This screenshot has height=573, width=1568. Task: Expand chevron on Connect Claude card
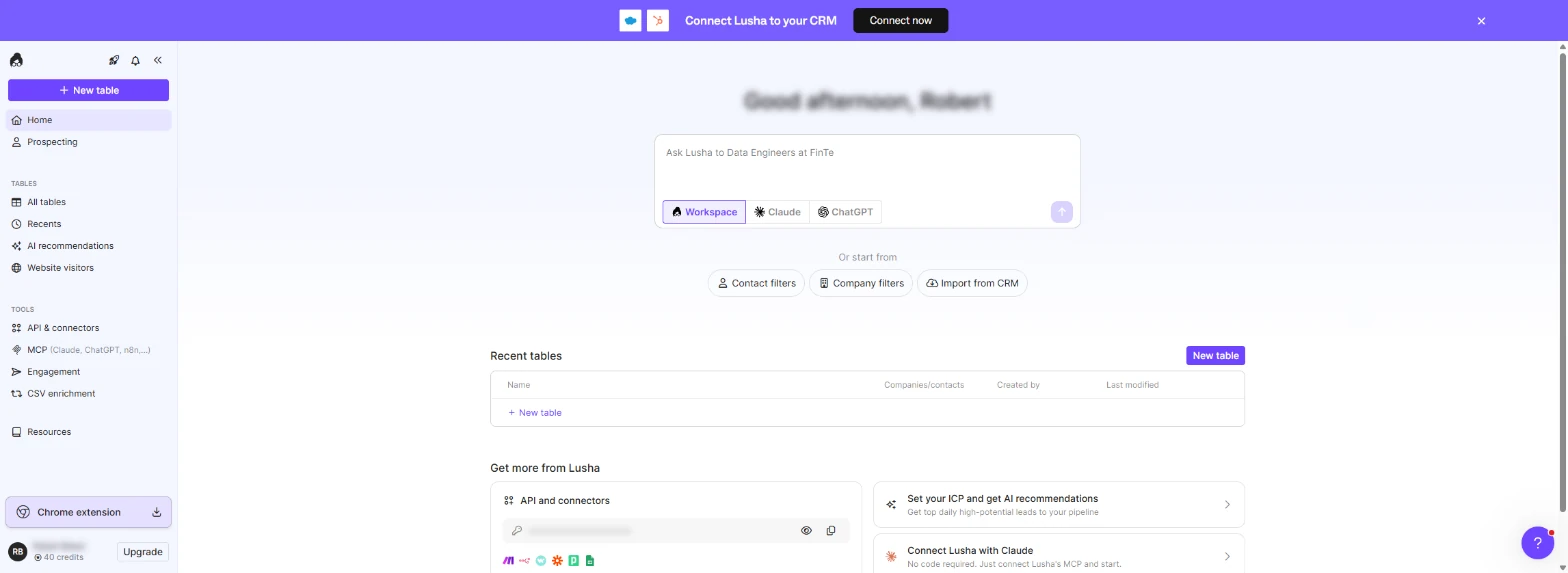pyautogui.click(x=1227, y=557)
